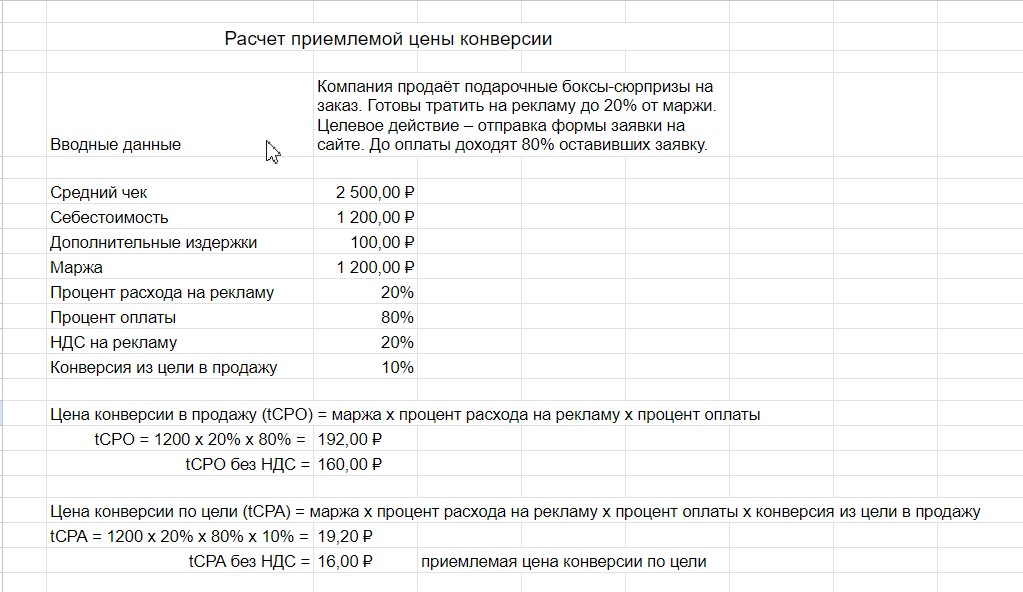The width and height of the screenshot is (1023, 592).
Task: Select the 10% goal-to-sale conversion cell
Action: [x=396, y=367]
